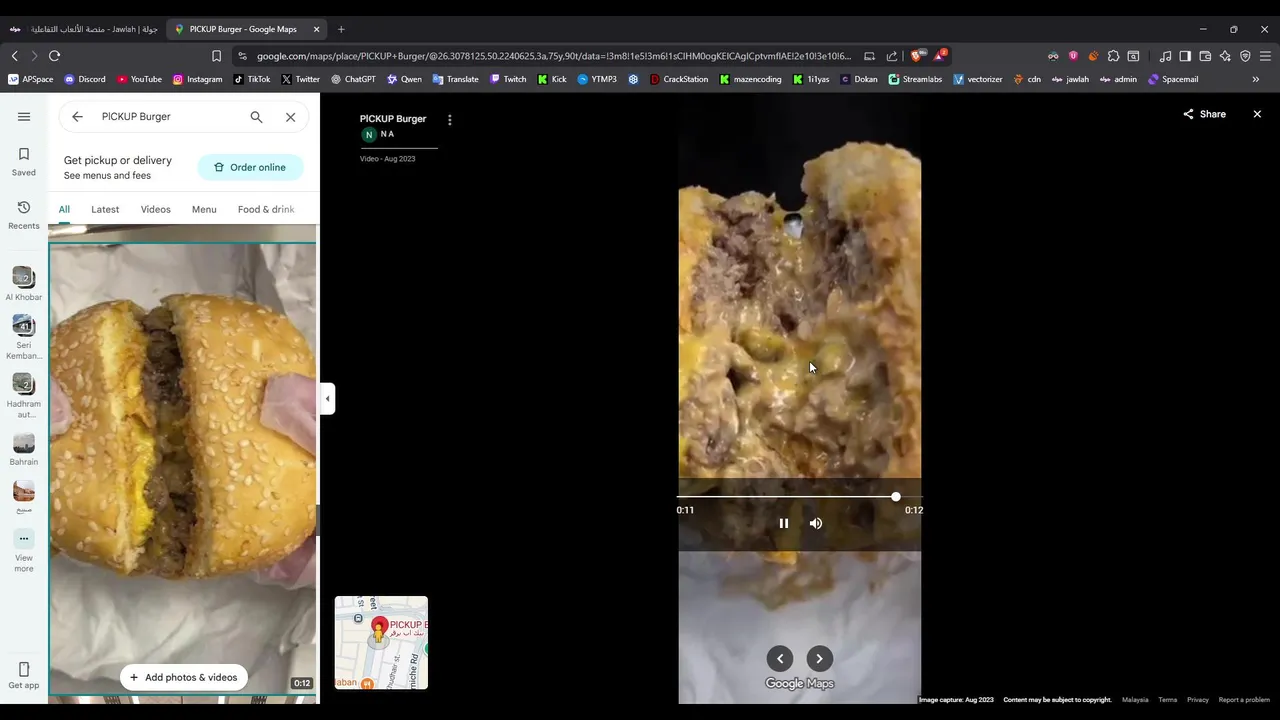Click Add photos & videos button
Image resolution: width=1280 pixels, height=720 pixels.
(184, 677)
